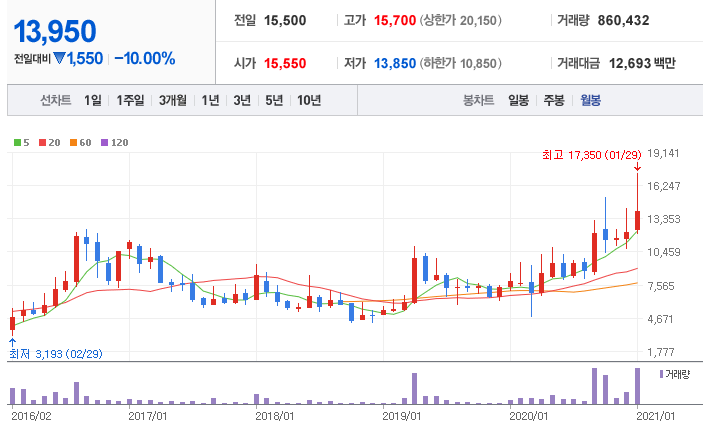Click the 13,353 y-axis label
This screenshot has width=703, height=437.
pyautogui.click(x=664, y=219)
